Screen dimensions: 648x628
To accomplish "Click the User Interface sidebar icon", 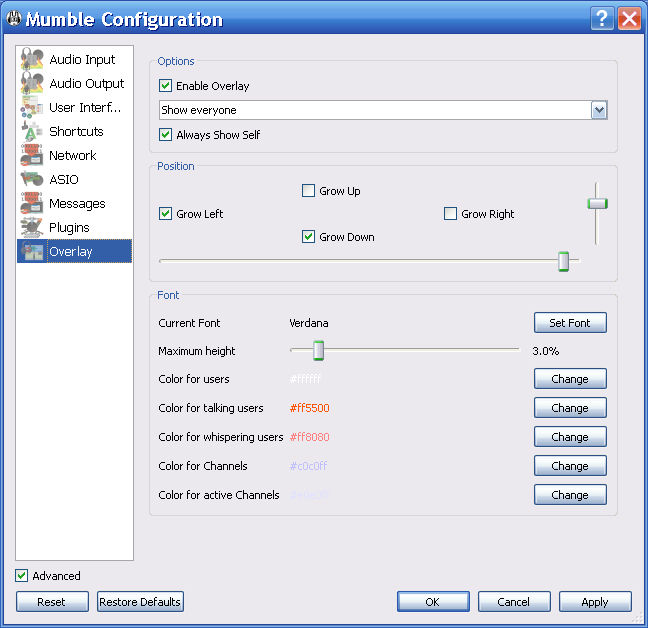I will pos(32,107).
